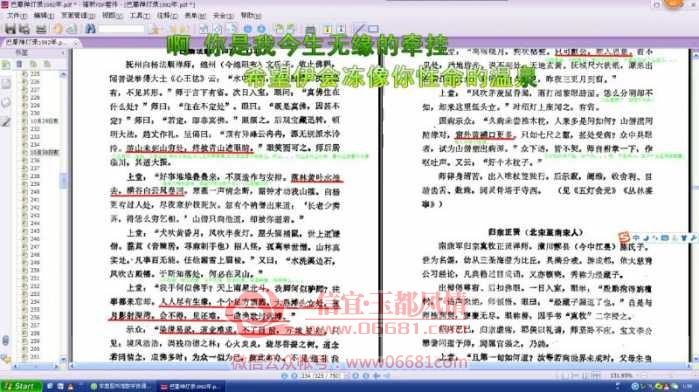Click the binoculars Find icon
The width and height of the screenshot is (699, 392).
pos(90,29)
